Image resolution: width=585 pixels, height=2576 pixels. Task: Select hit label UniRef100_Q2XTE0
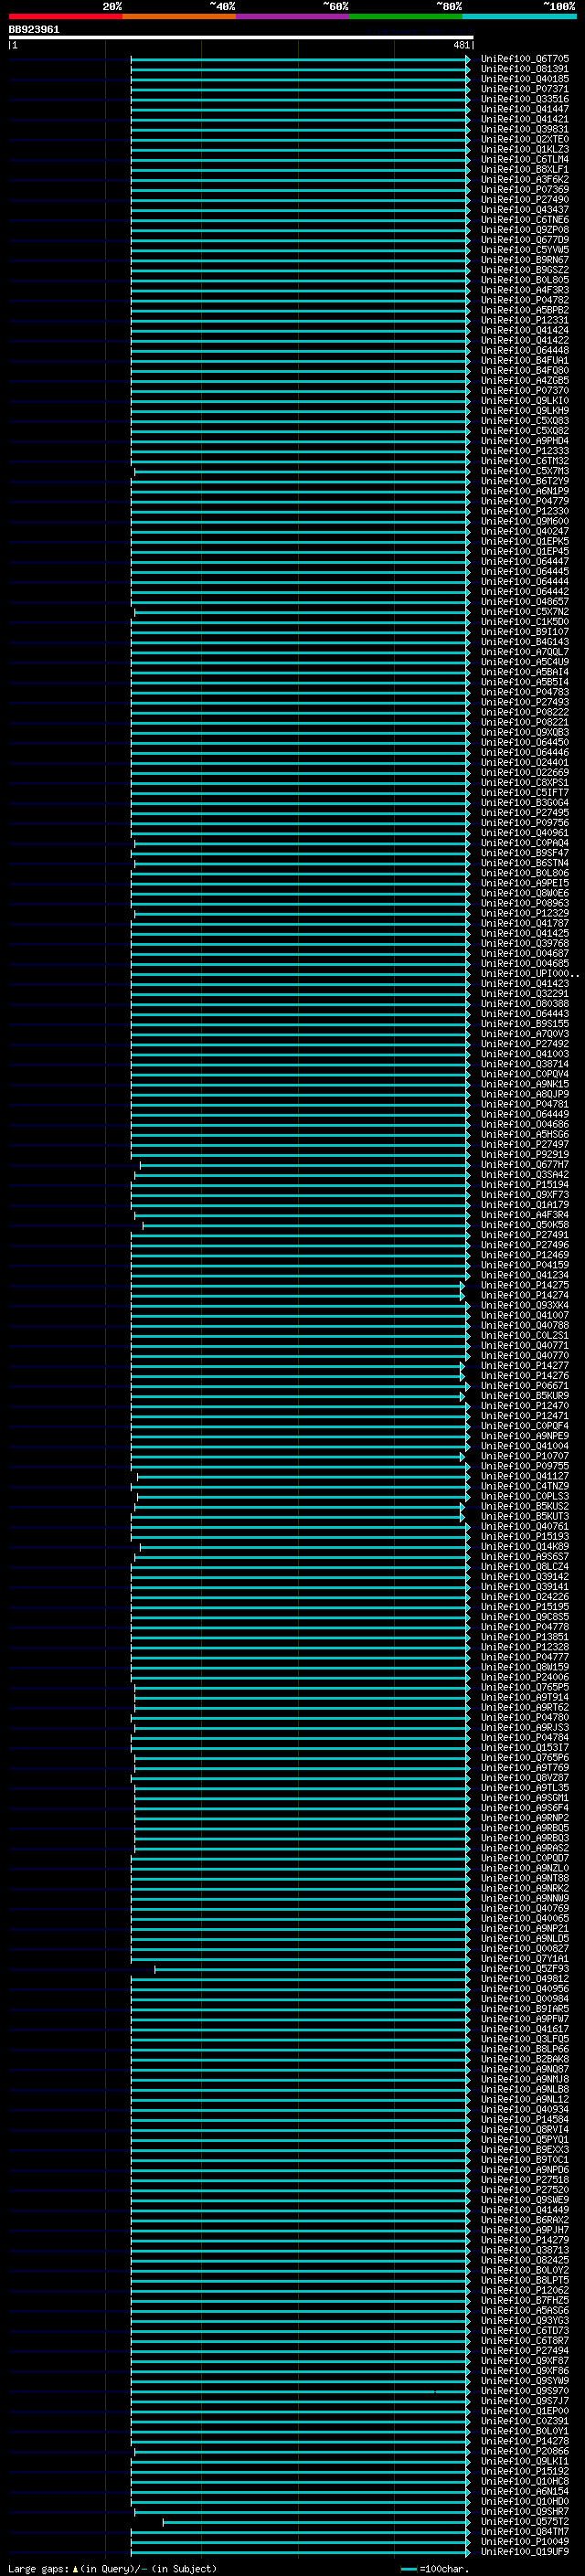tap(525, 139)
